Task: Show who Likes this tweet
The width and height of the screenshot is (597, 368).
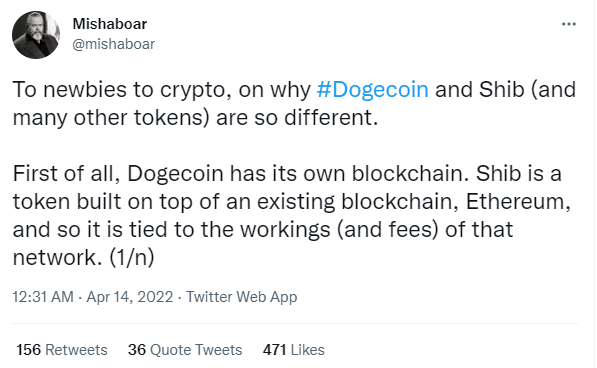Action: (308, 350)
